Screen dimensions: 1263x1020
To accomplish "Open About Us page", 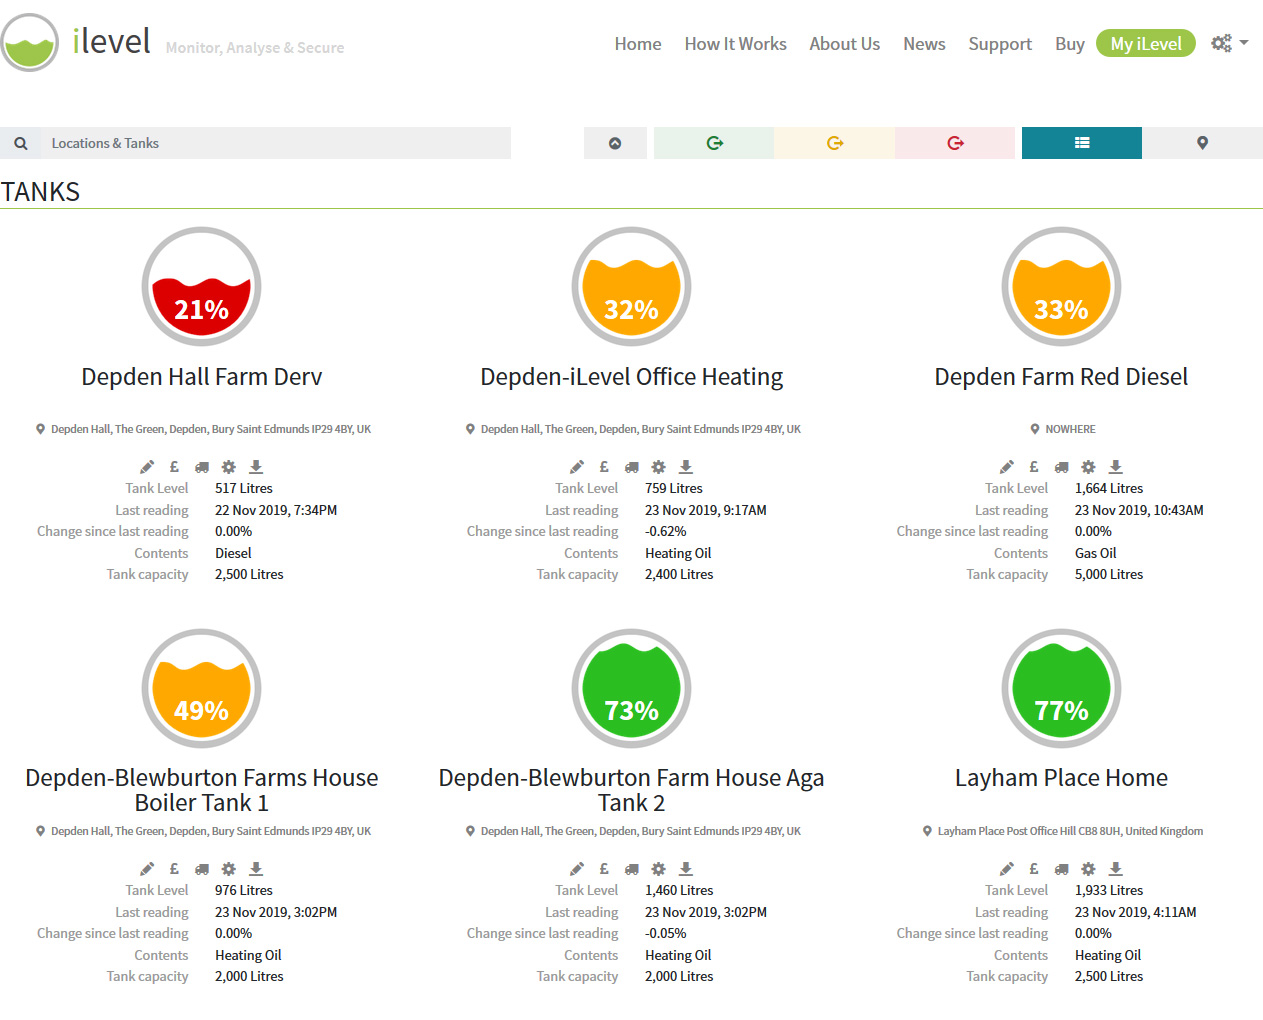I will (845, 44).
